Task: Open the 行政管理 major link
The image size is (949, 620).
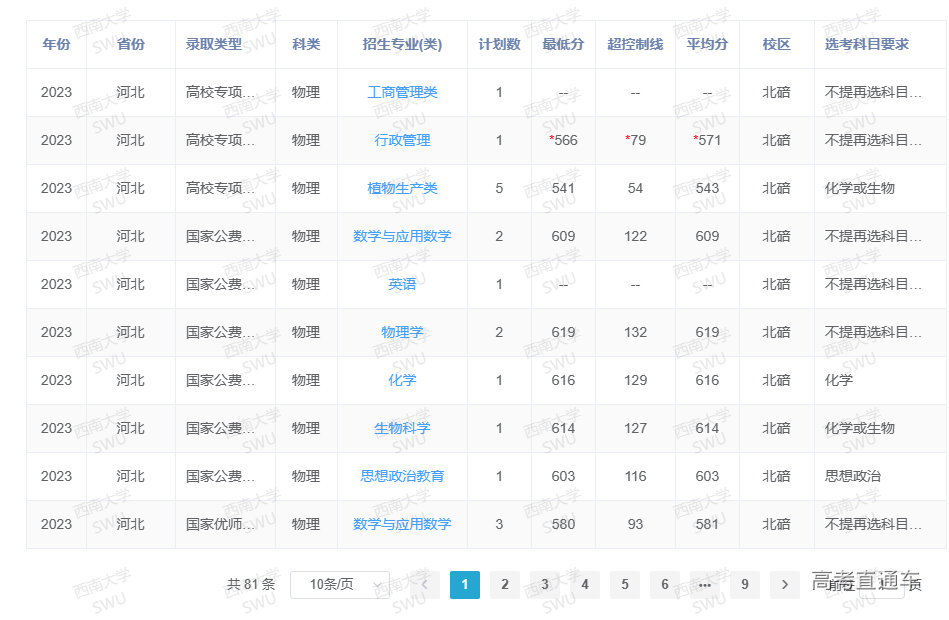Action: coord(402,141)
